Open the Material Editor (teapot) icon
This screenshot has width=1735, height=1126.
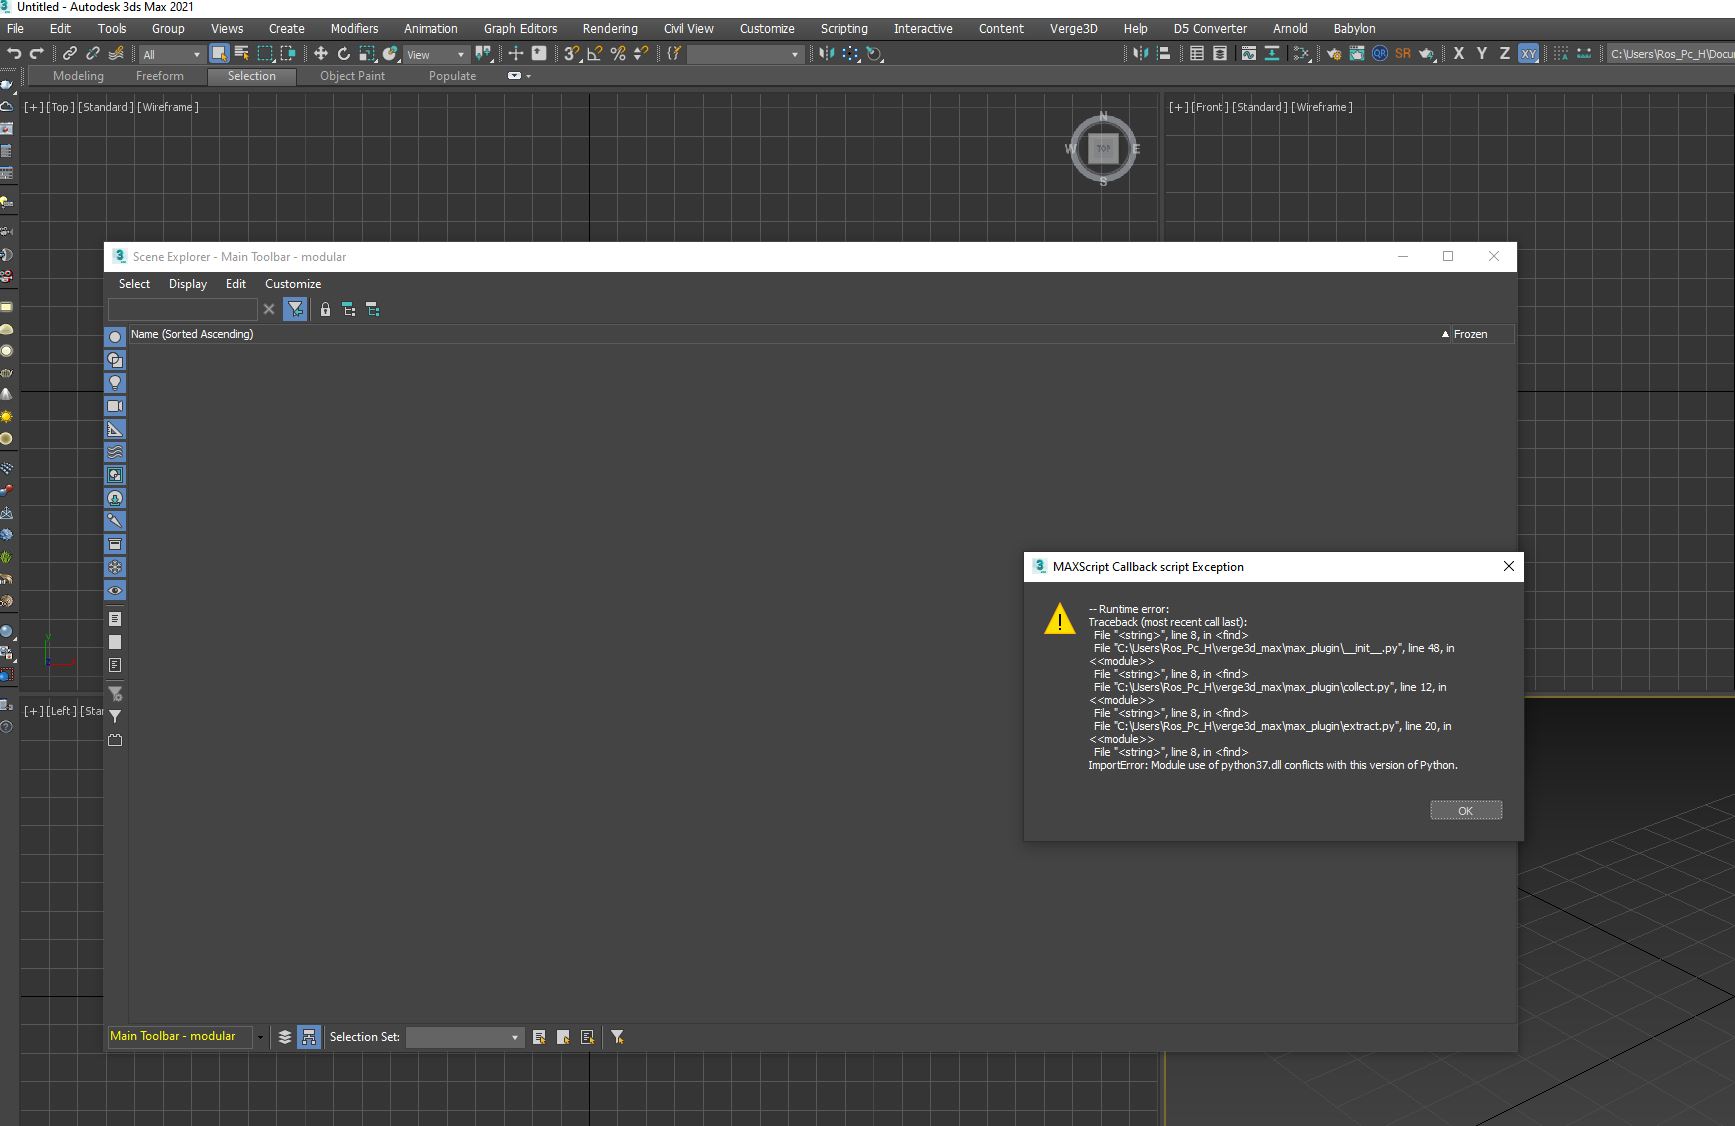pyautogui.click(x=1302, y=53)
